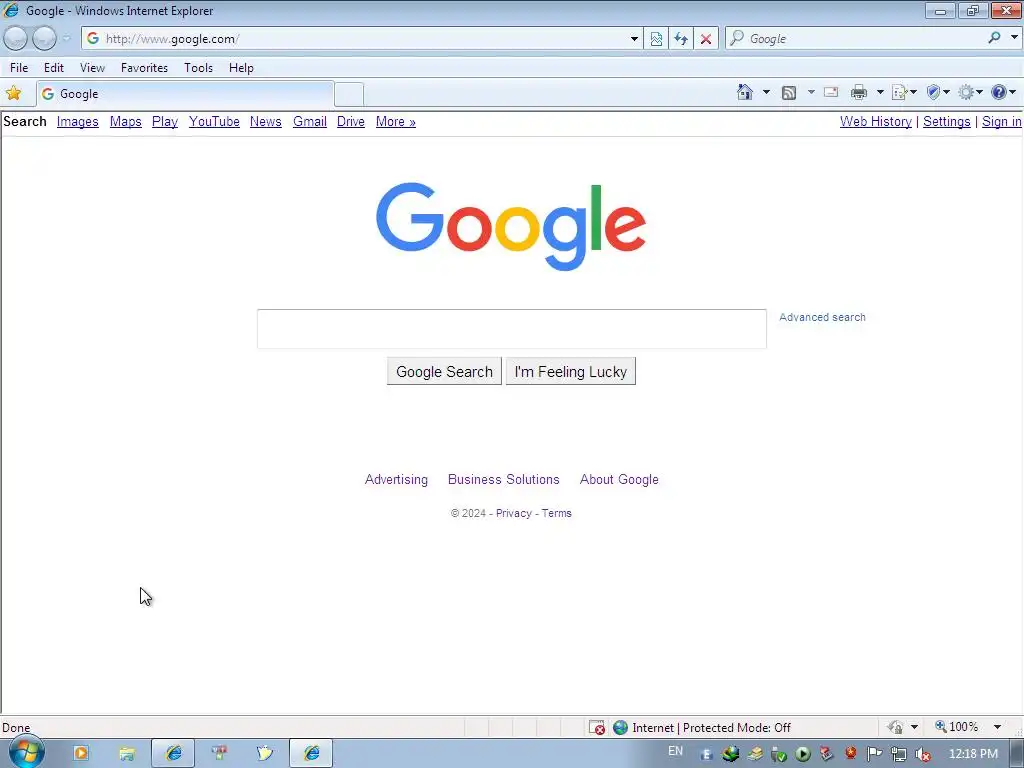Click the I'm Feeling Lucky button
This screenshot has height=768, width=1024.
(571, 371)
